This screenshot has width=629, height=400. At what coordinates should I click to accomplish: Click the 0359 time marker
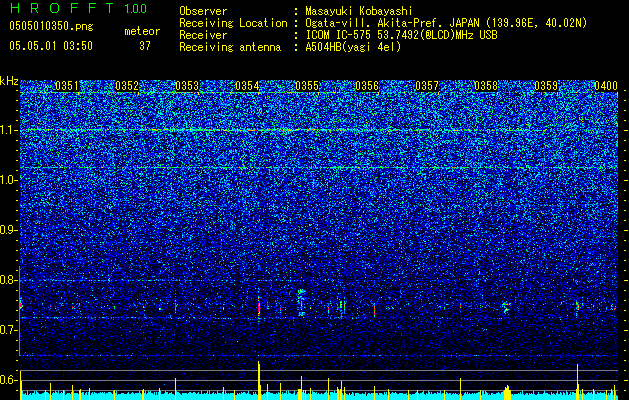click(x=546, y=86)
